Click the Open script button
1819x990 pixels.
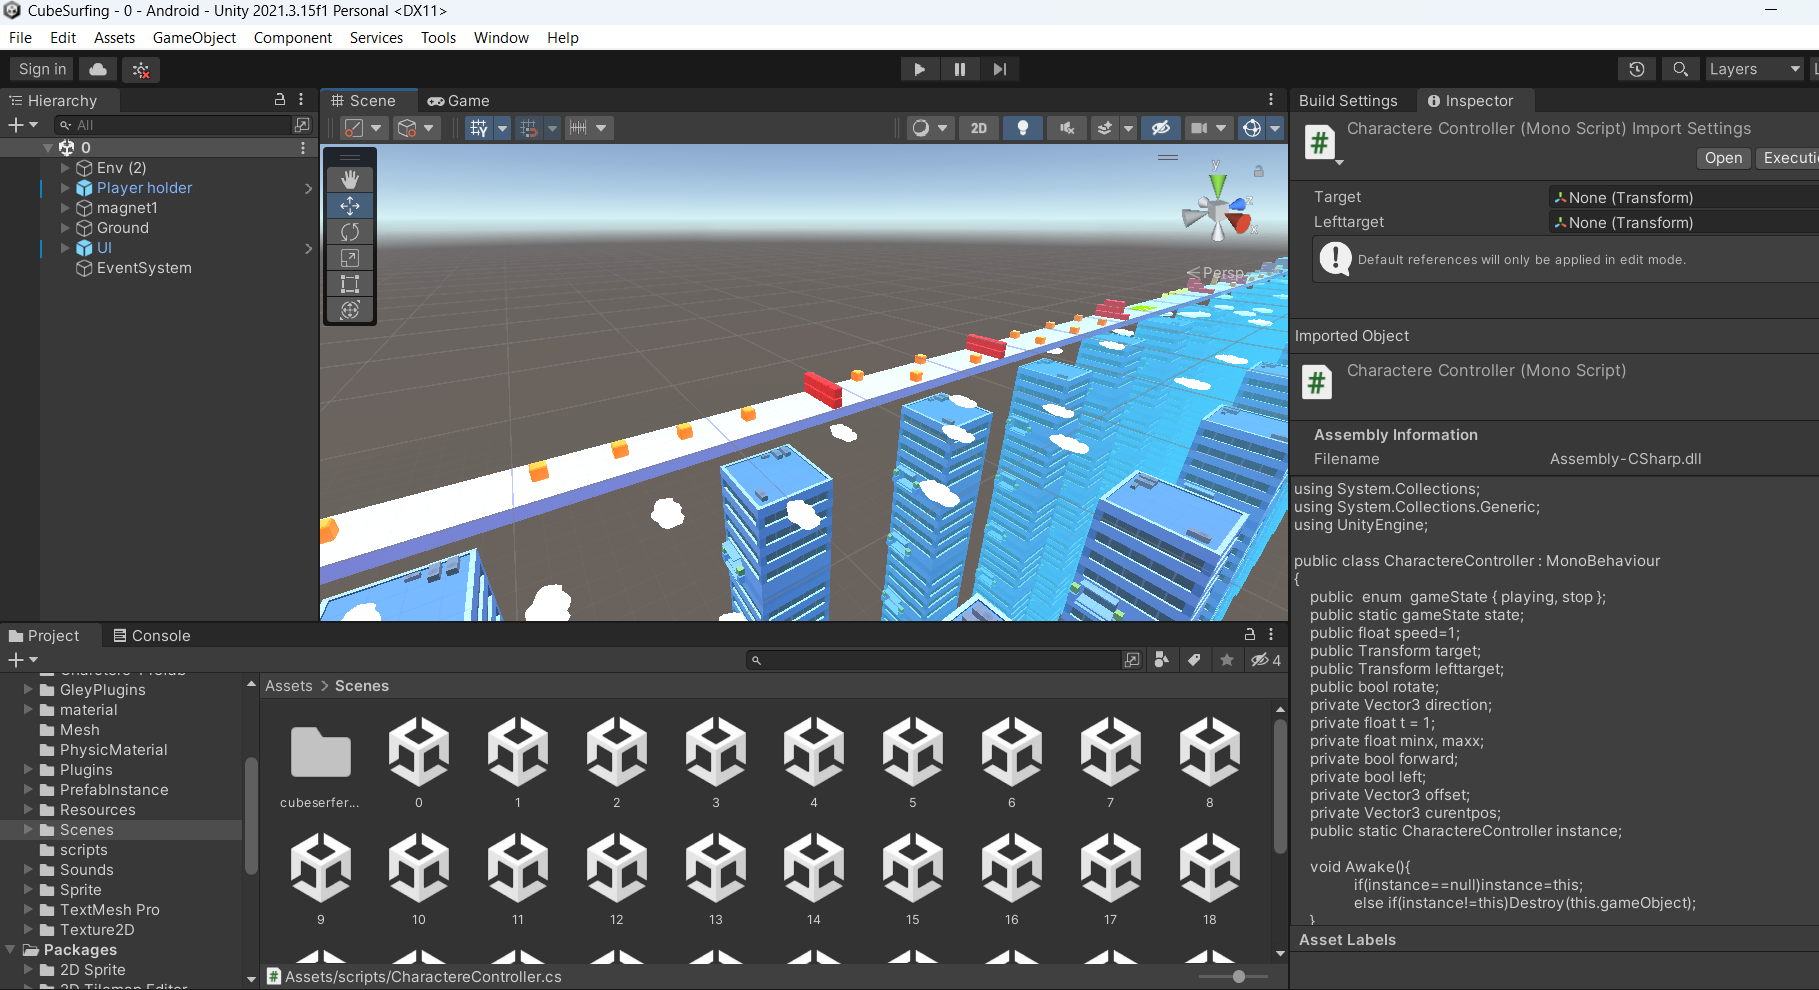(1723, 158)
